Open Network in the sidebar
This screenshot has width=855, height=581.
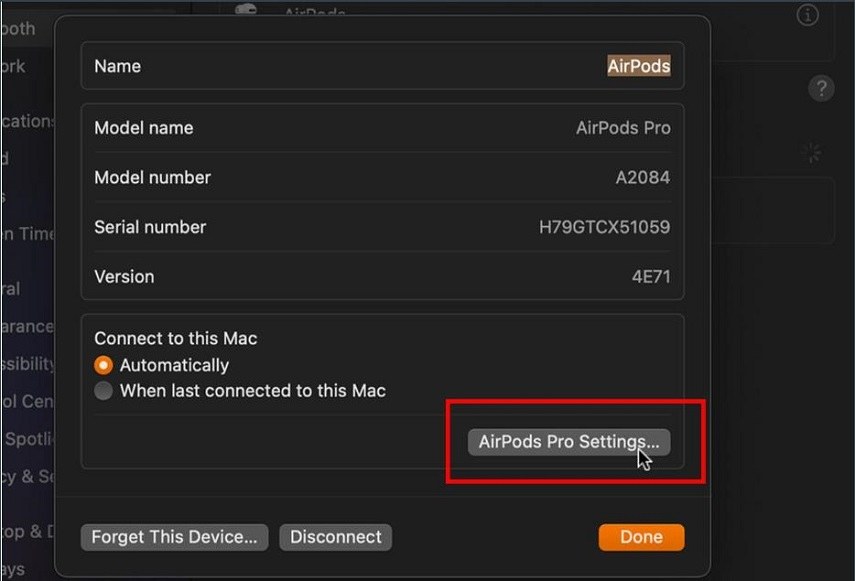point(14,66)
